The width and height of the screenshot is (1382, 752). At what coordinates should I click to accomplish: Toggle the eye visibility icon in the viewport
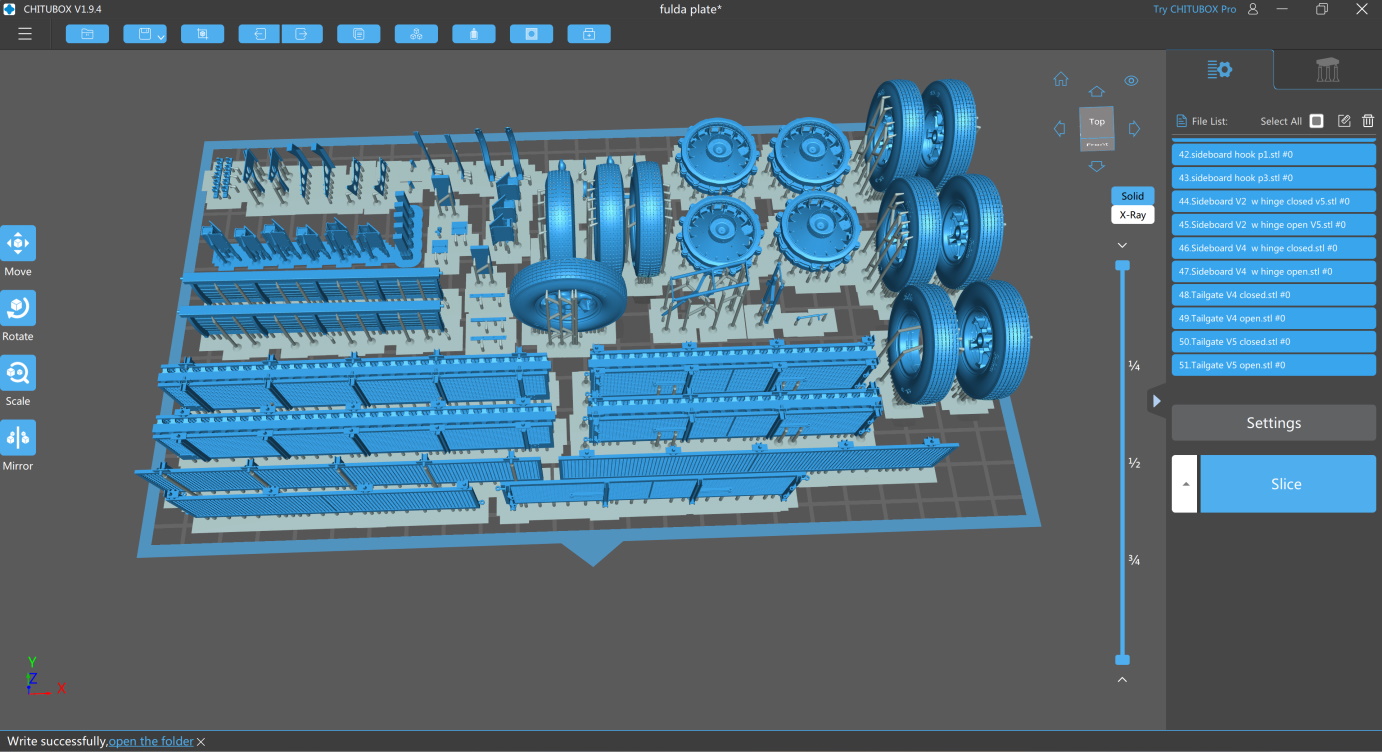click(x=1131, y=81)
